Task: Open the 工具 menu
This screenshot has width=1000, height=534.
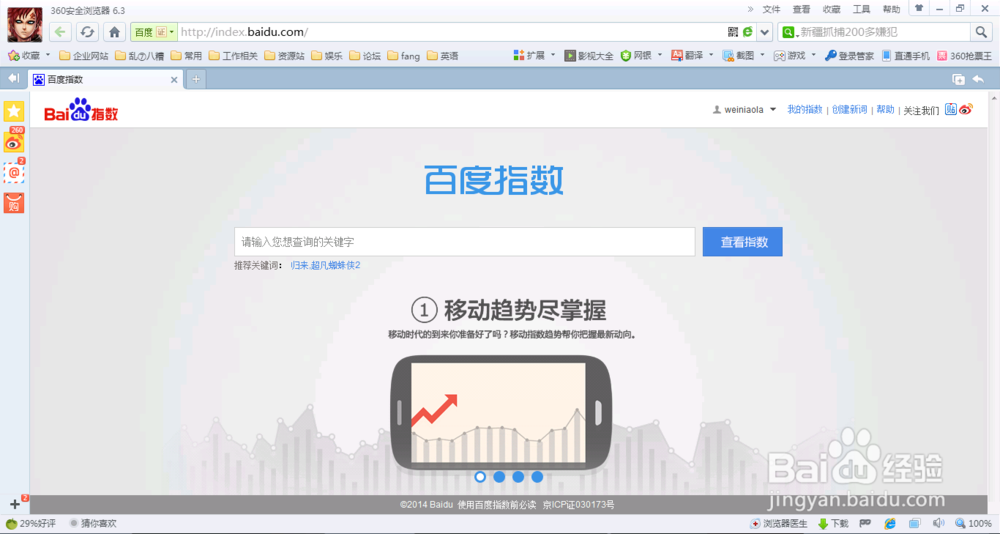Action: pyautogui.click(x=861, y=9)
